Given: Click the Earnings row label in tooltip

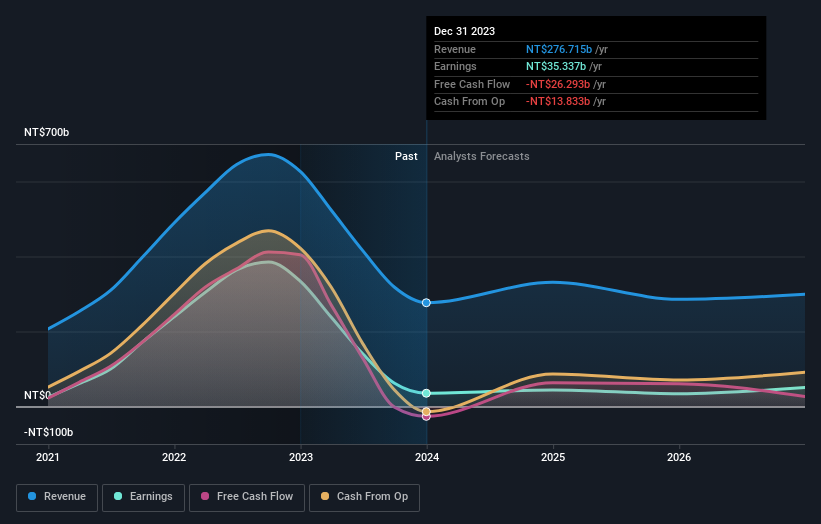Looking at the screenshot, I should 455,66.
